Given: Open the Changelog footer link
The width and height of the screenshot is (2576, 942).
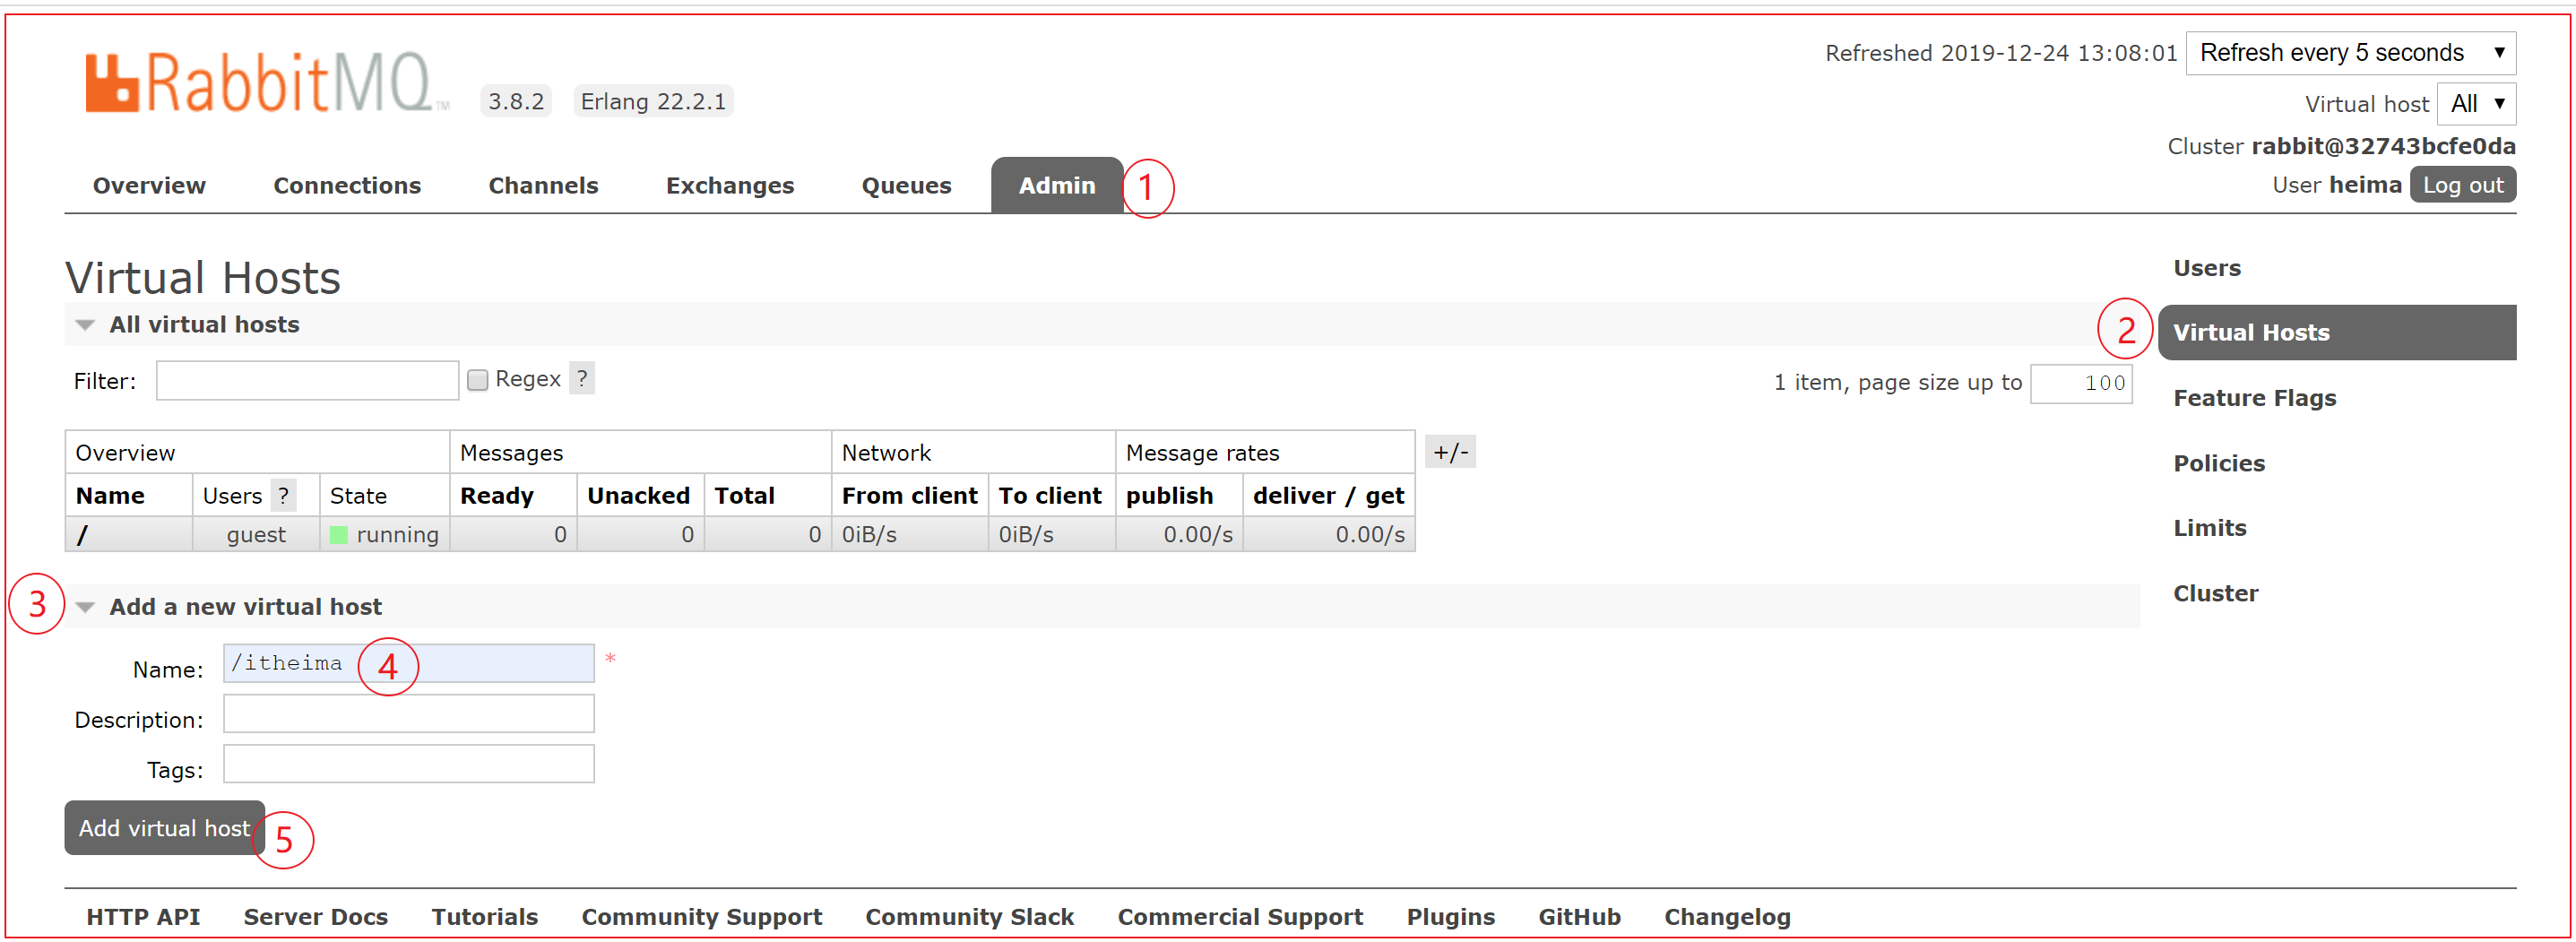Looking at the screenshot, I should (1727, 917).
